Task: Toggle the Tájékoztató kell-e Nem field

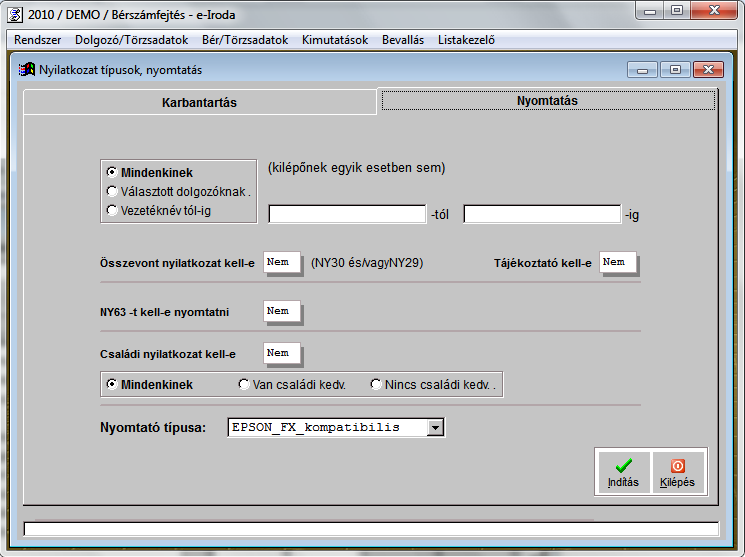Action: (x=616, y=263)
